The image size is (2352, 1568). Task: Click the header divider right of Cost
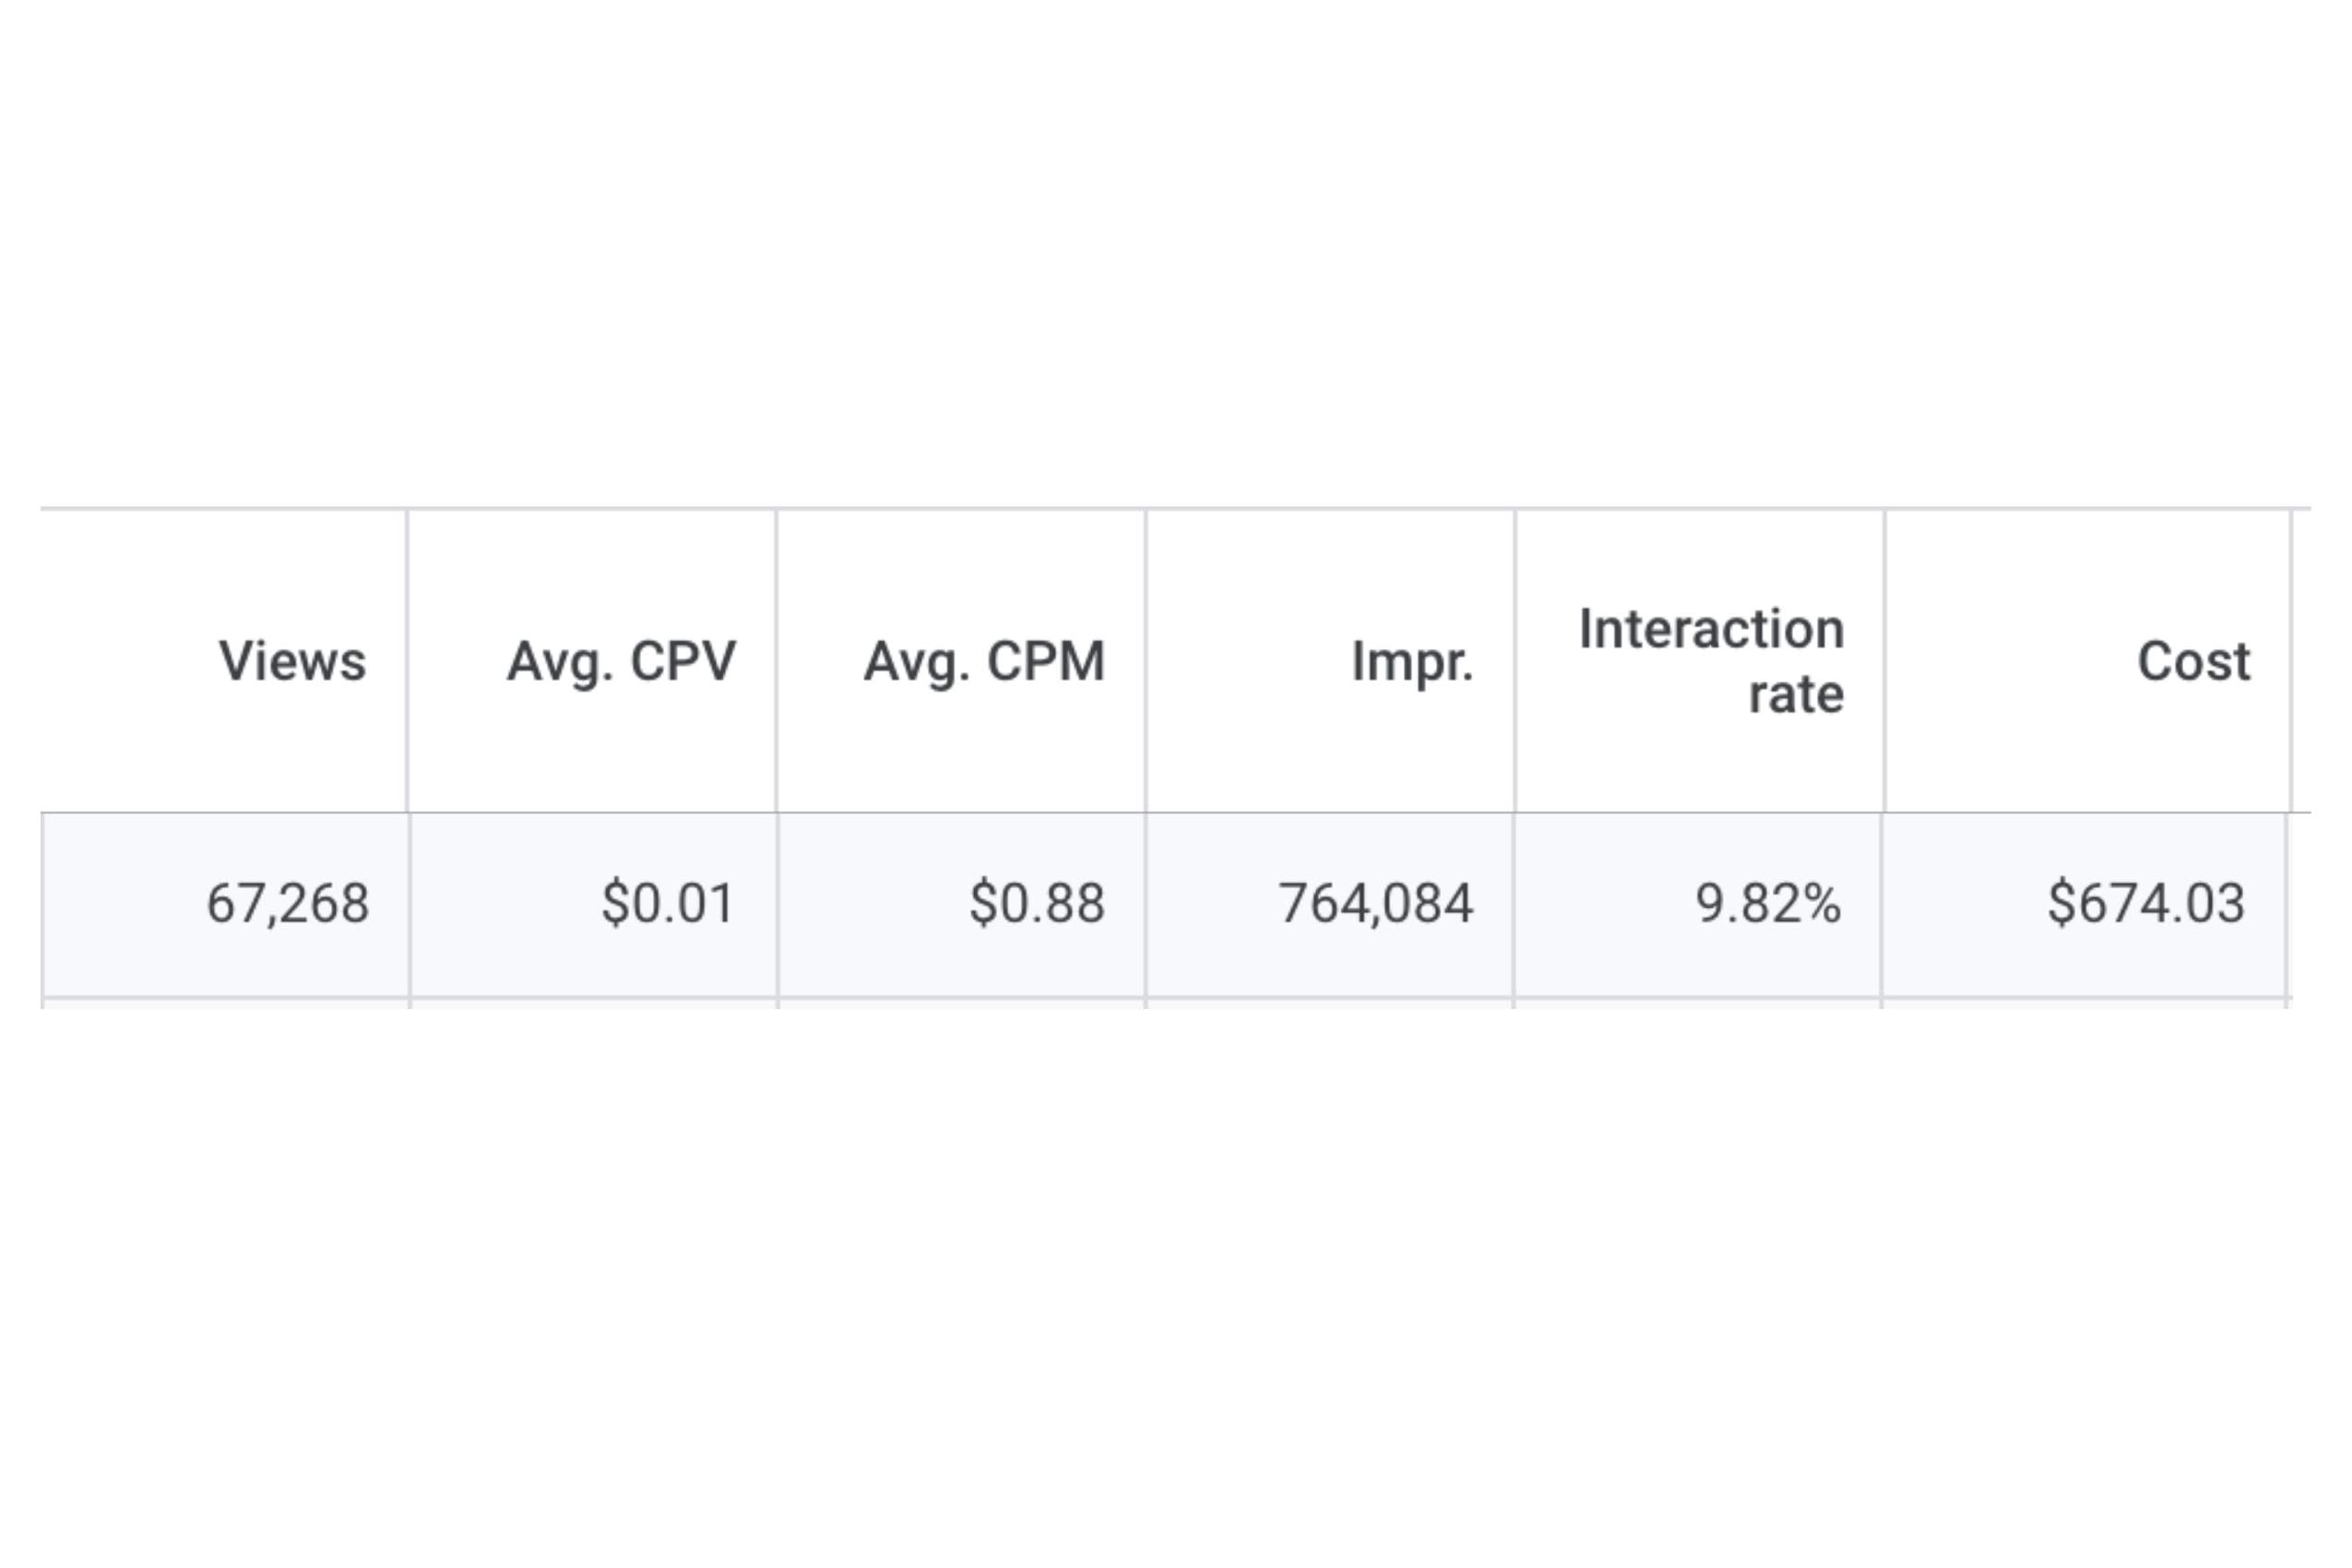click(x=2291, y=661)
